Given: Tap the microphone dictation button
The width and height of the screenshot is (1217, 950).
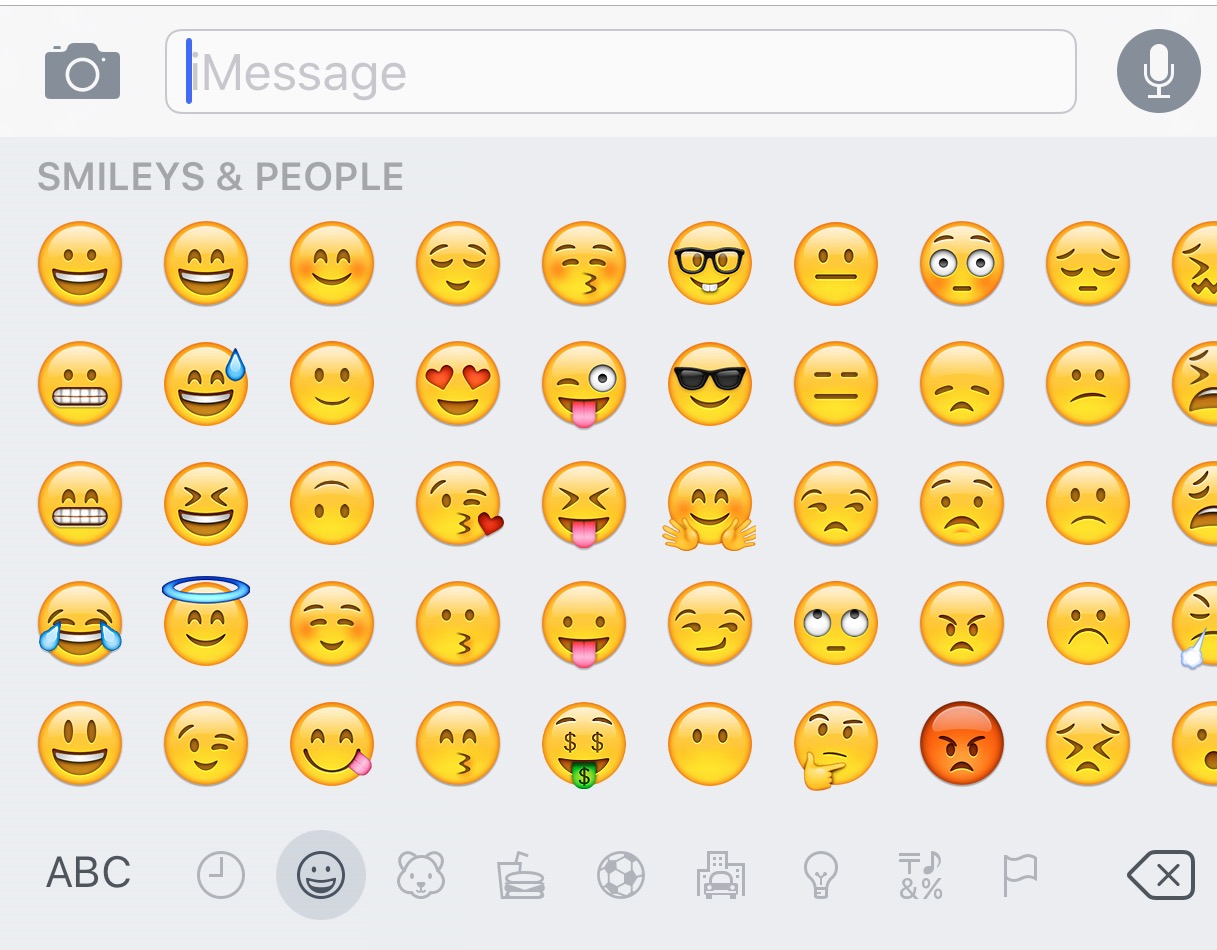Looking at the screenshot, I should tap(1158, 71).
